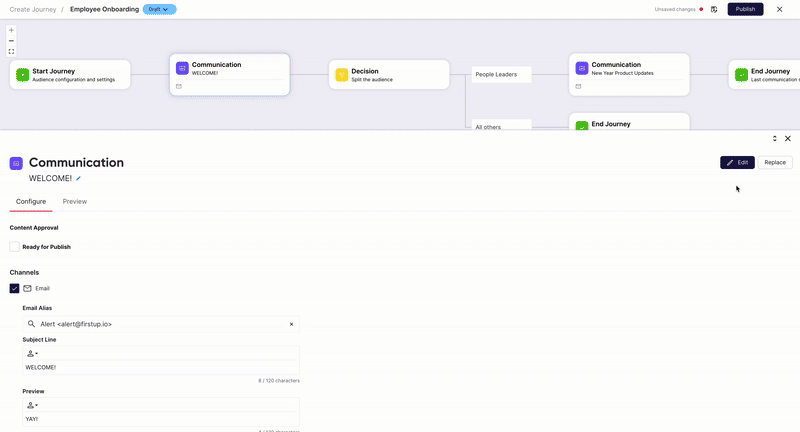The height and width of the screenshot is (432, 800).
Task: Click the email channel icon under New Year Product Updates
Action: pos(578,86)
